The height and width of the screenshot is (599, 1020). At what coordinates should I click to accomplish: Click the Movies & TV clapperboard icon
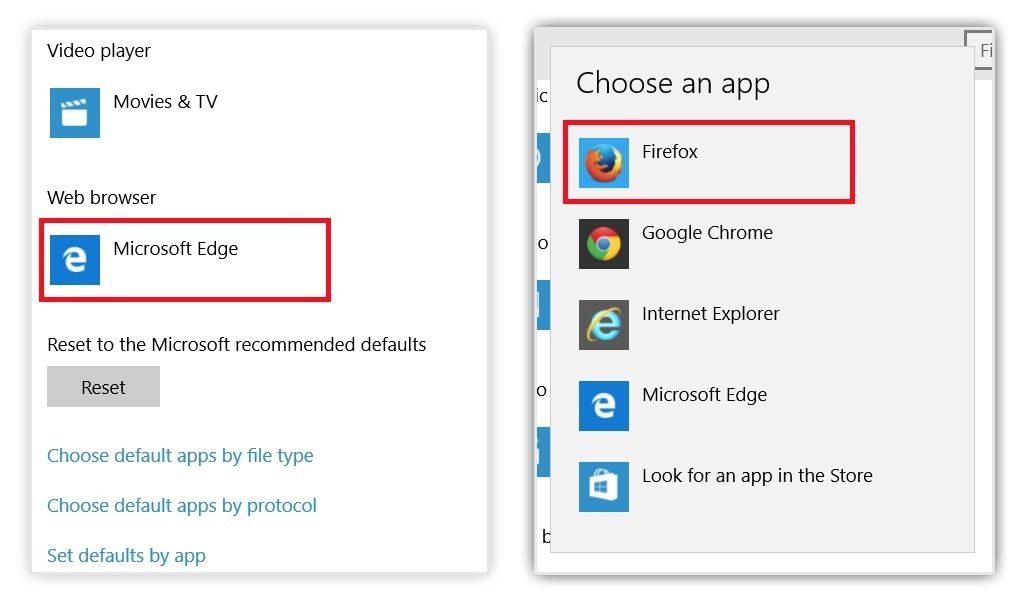(x=75, y=113)
